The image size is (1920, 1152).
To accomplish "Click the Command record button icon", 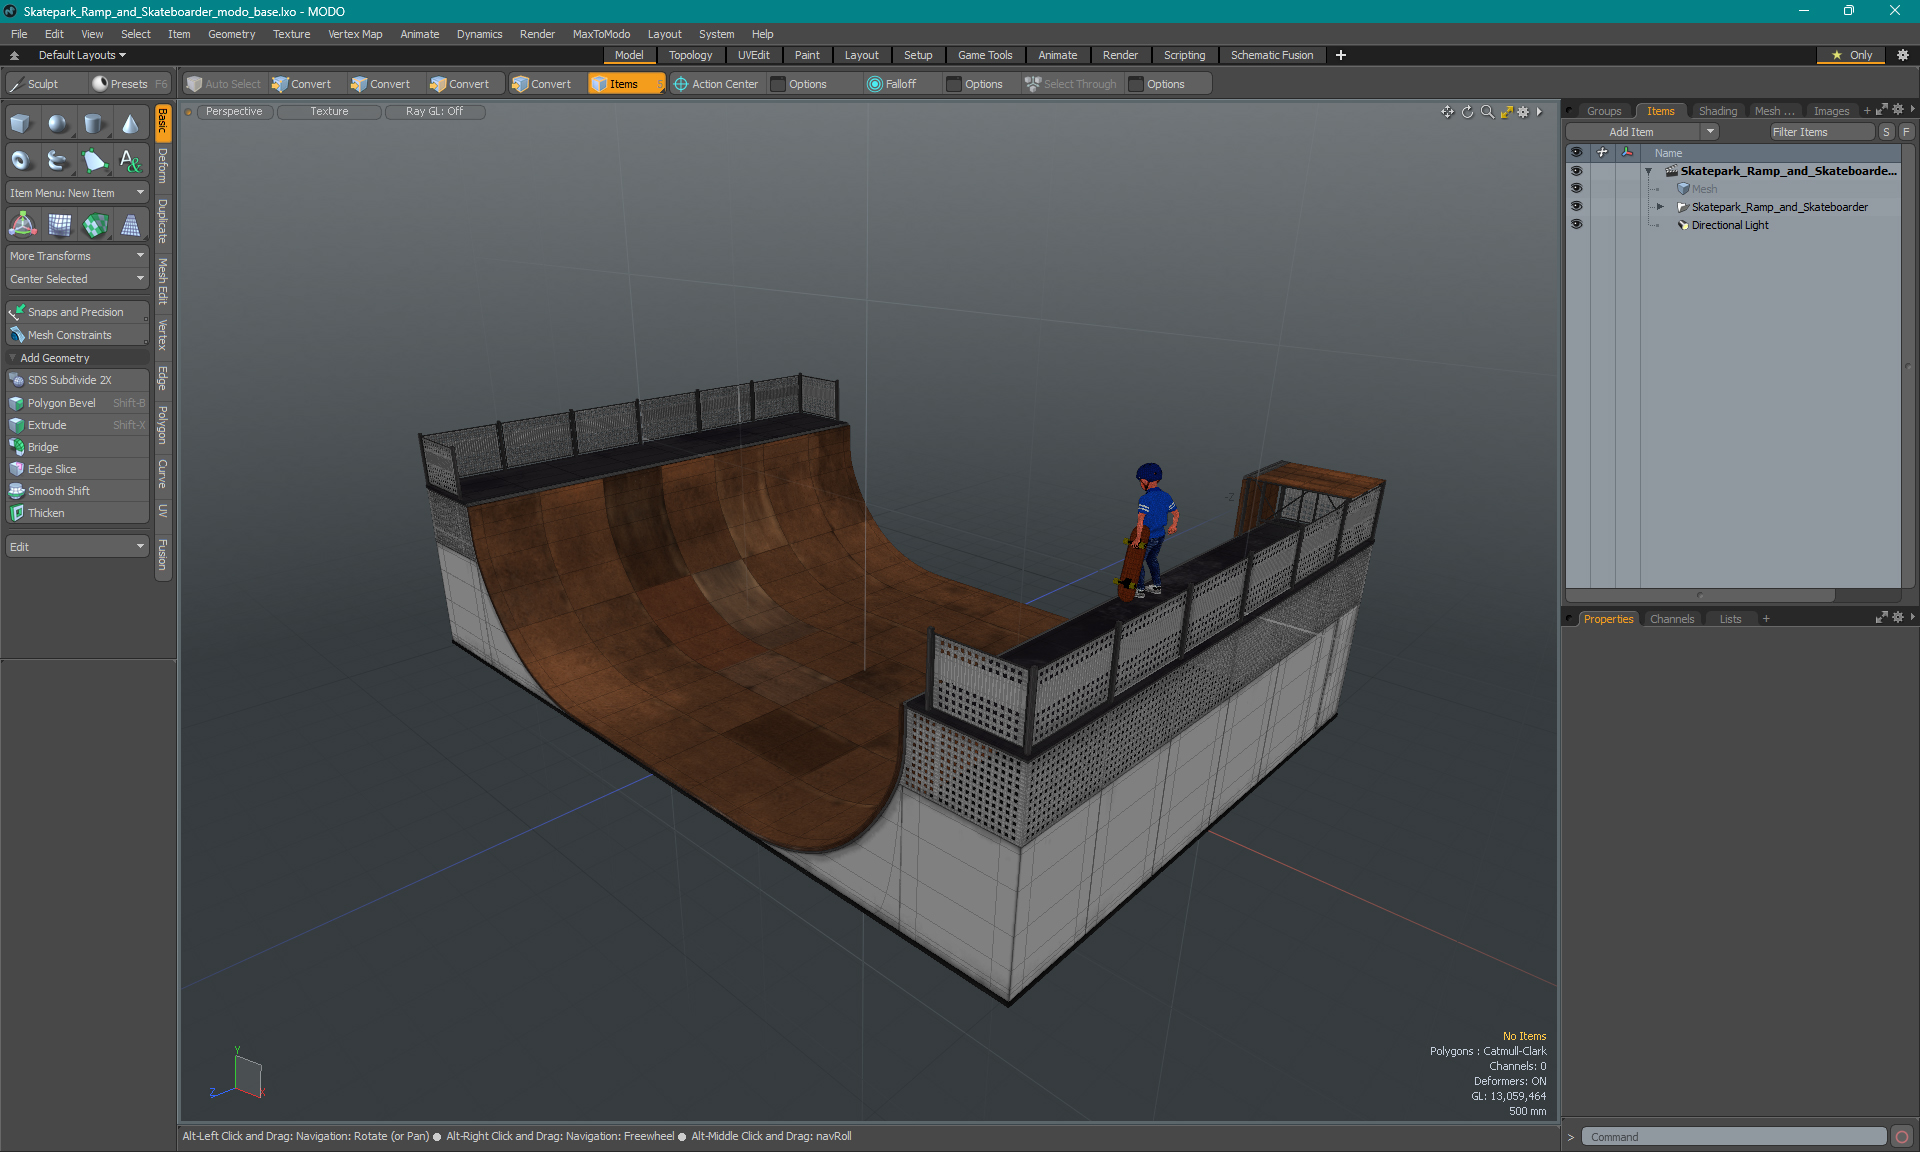I will pos(1902,1137).
